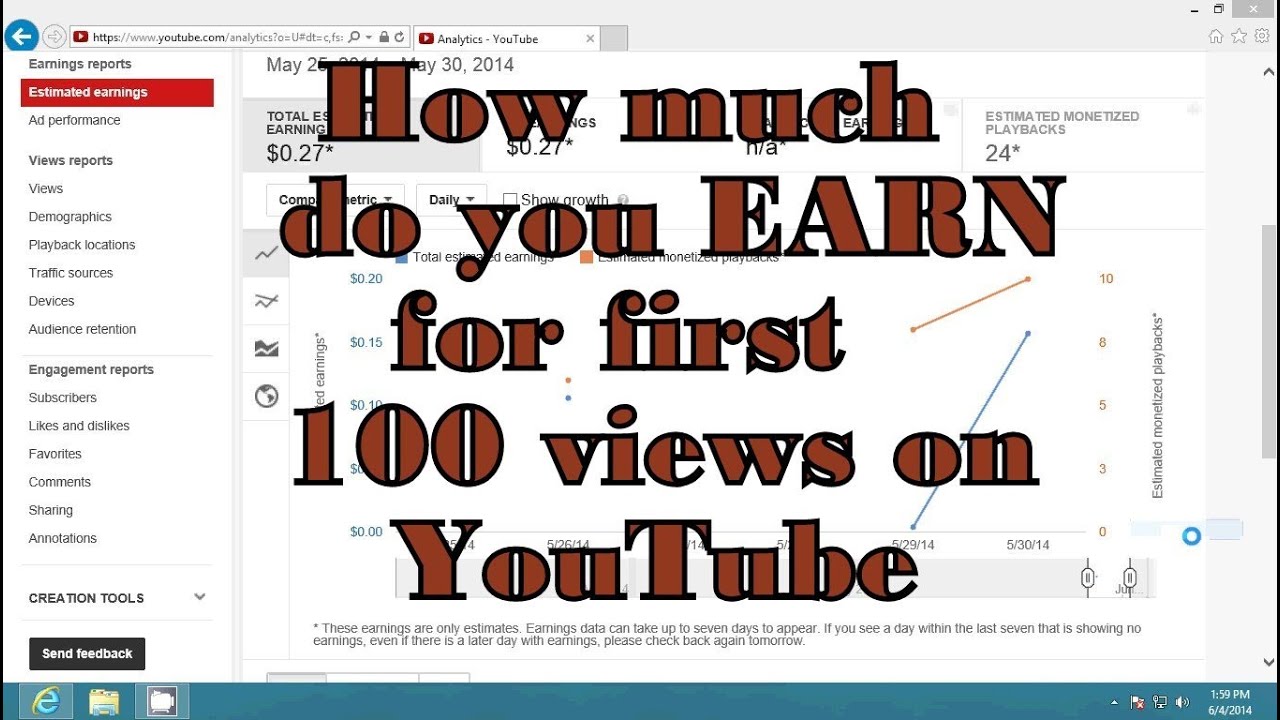Select the multi-line chart view icon
This screenshot has height=720, width=1280.
tap(266, 301)
